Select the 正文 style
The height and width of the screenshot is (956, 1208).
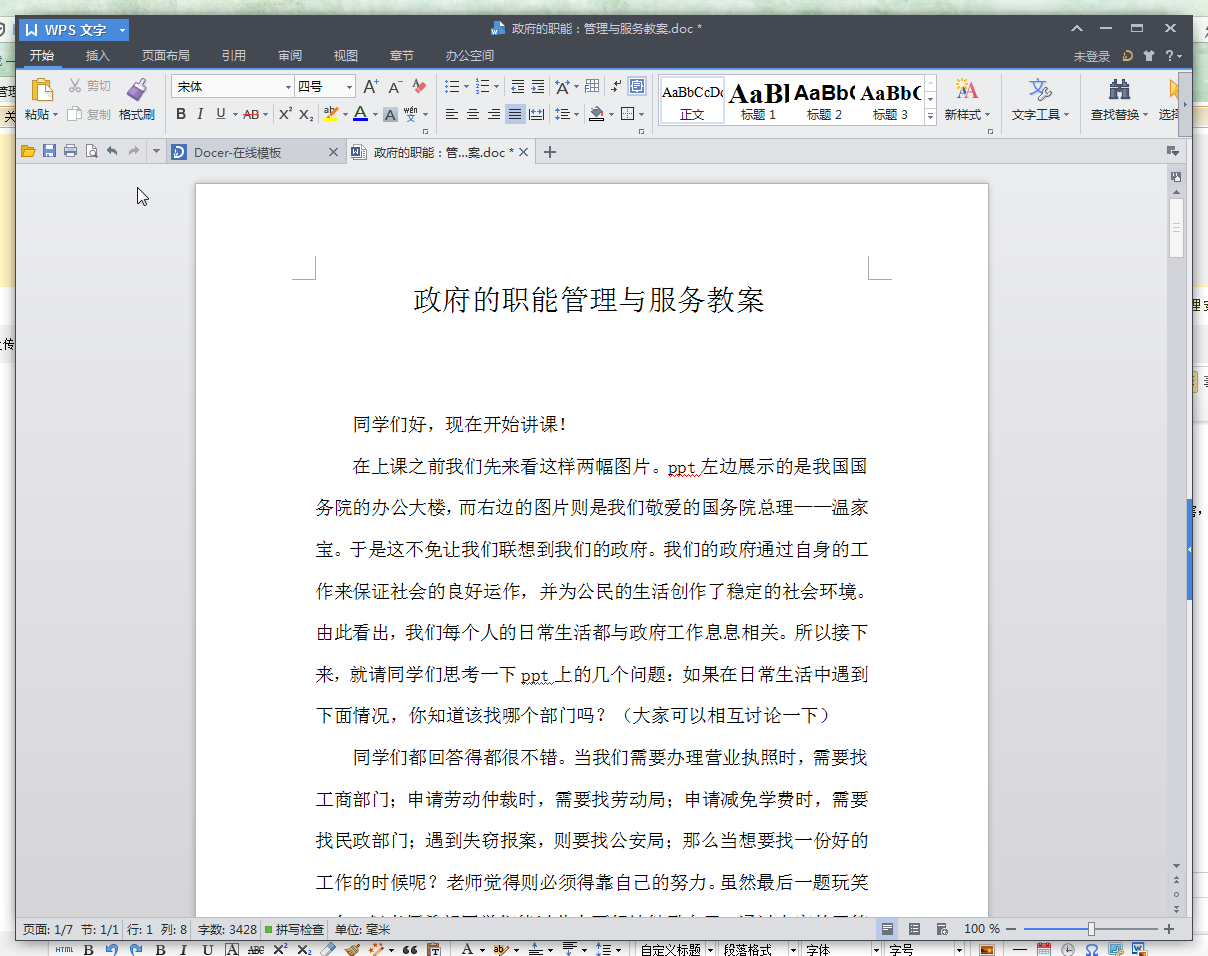click(692, 100)
